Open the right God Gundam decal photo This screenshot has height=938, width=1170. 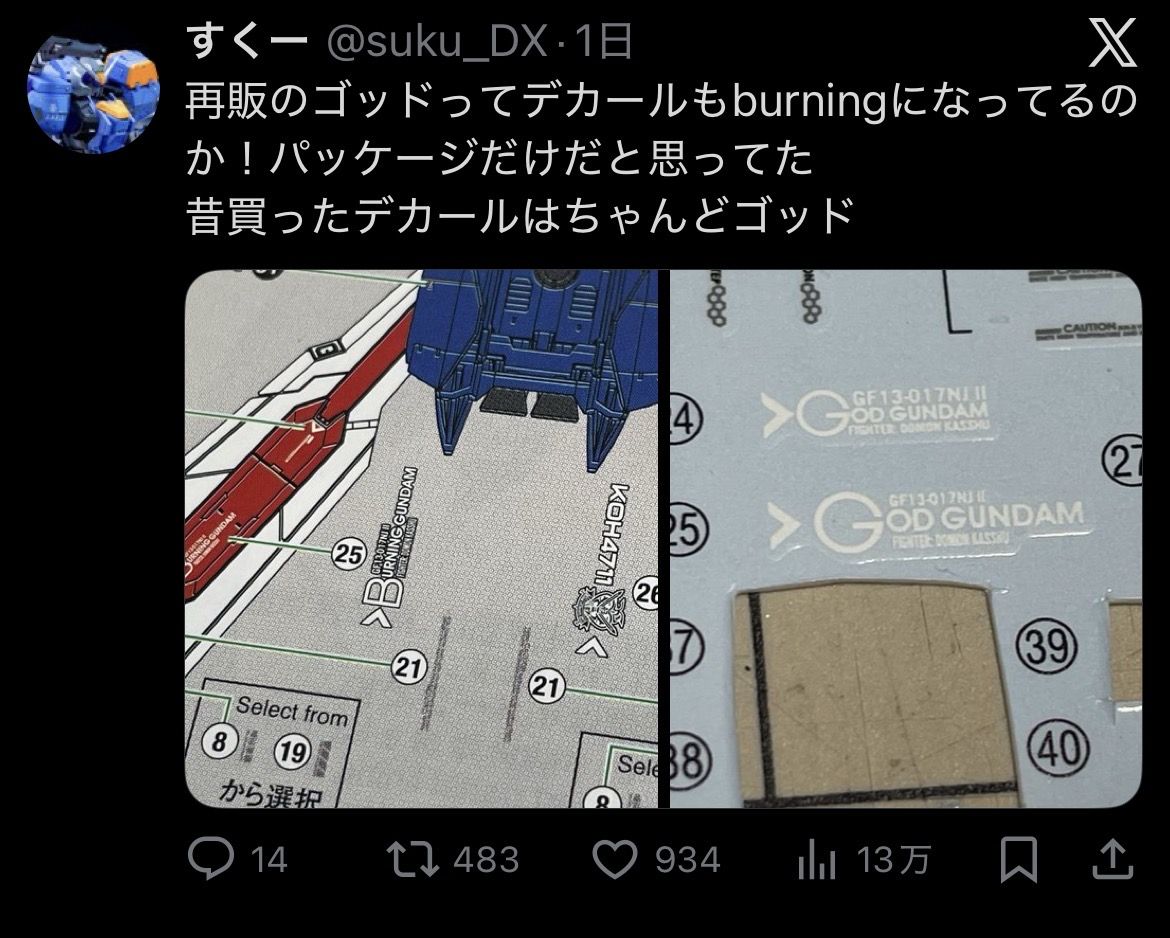(x=906, y=538)
